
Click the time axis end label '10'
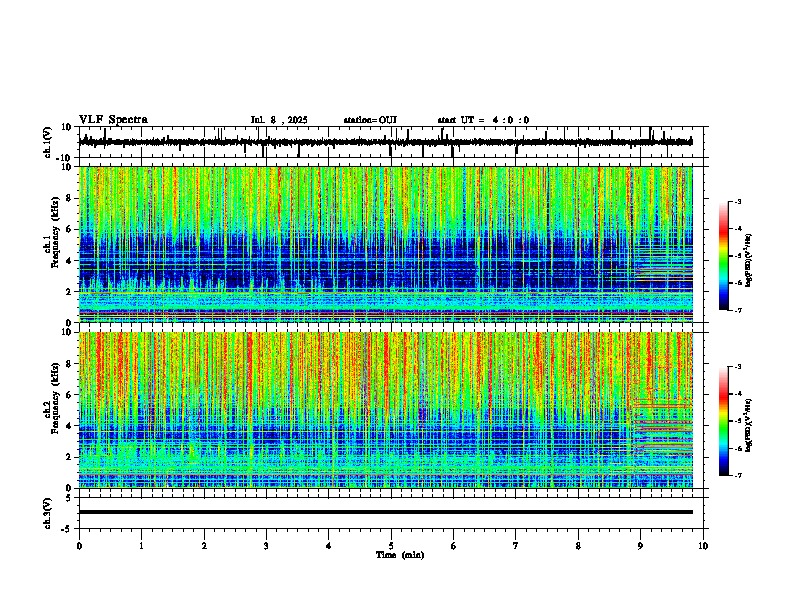click(x=703, y=546)
